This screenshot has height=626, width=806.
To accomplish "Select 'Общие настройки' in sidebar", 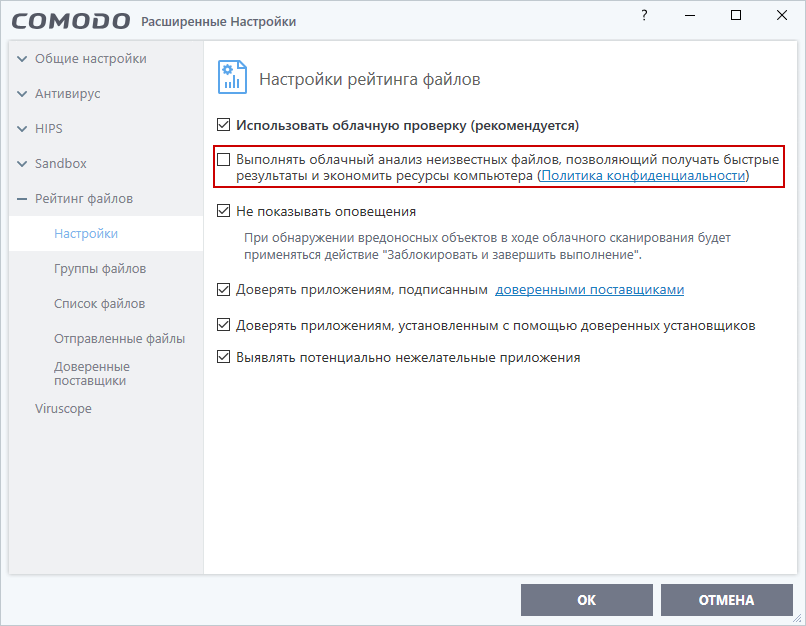I will tap(90, 59).
